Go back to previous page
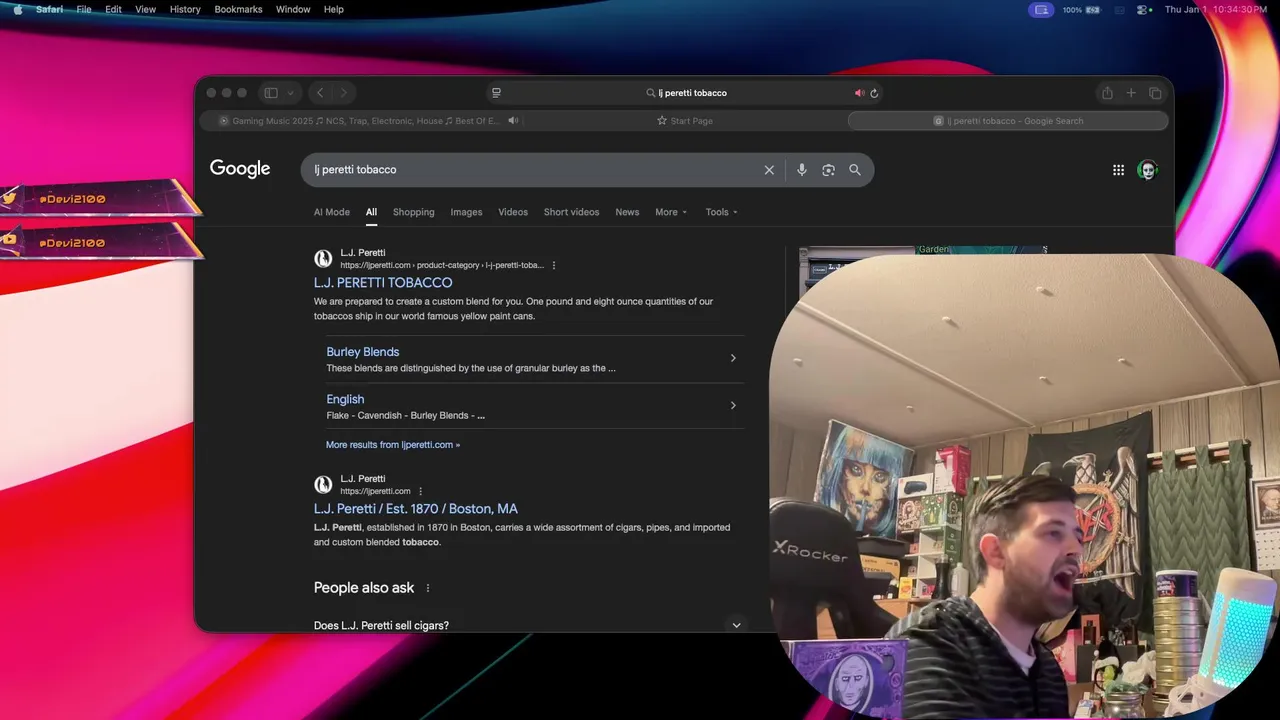The height and width of the screenshot is (720, 1280). pos(320,93)
